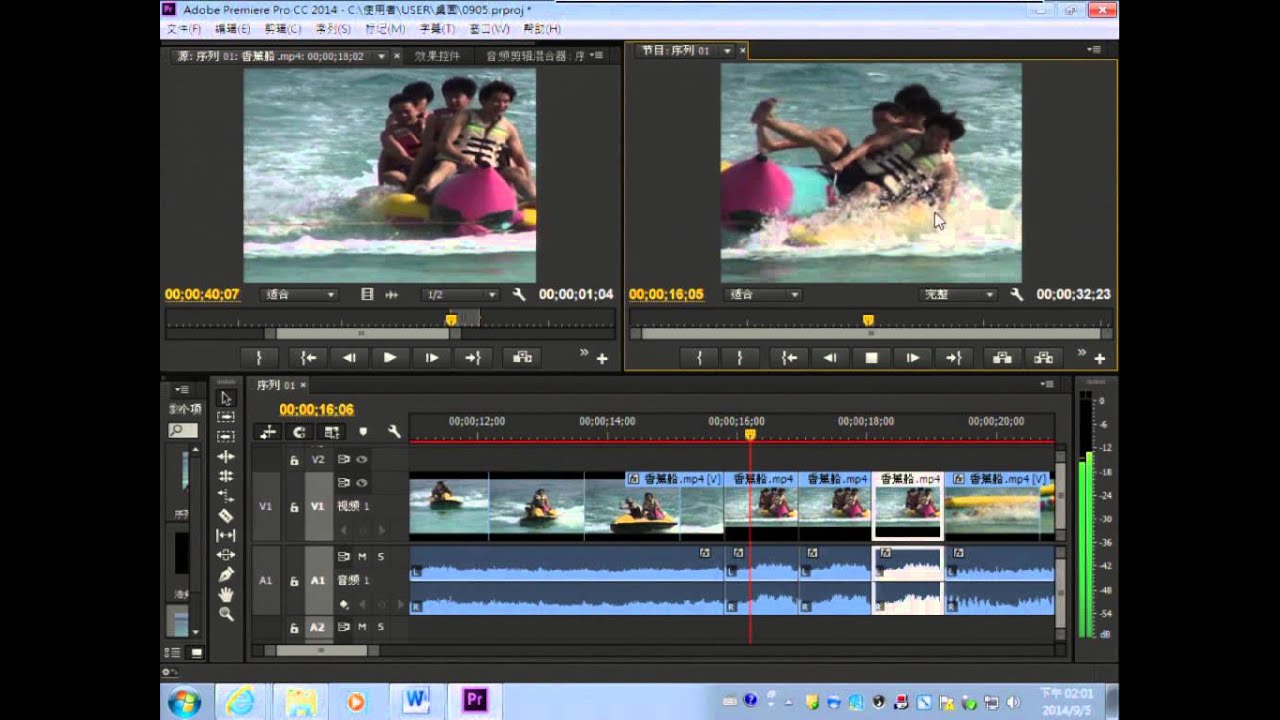The height and width of the screenshot is (720, 1280).
Task: Select the Selection arrow tool
Action: coord(226,398)
